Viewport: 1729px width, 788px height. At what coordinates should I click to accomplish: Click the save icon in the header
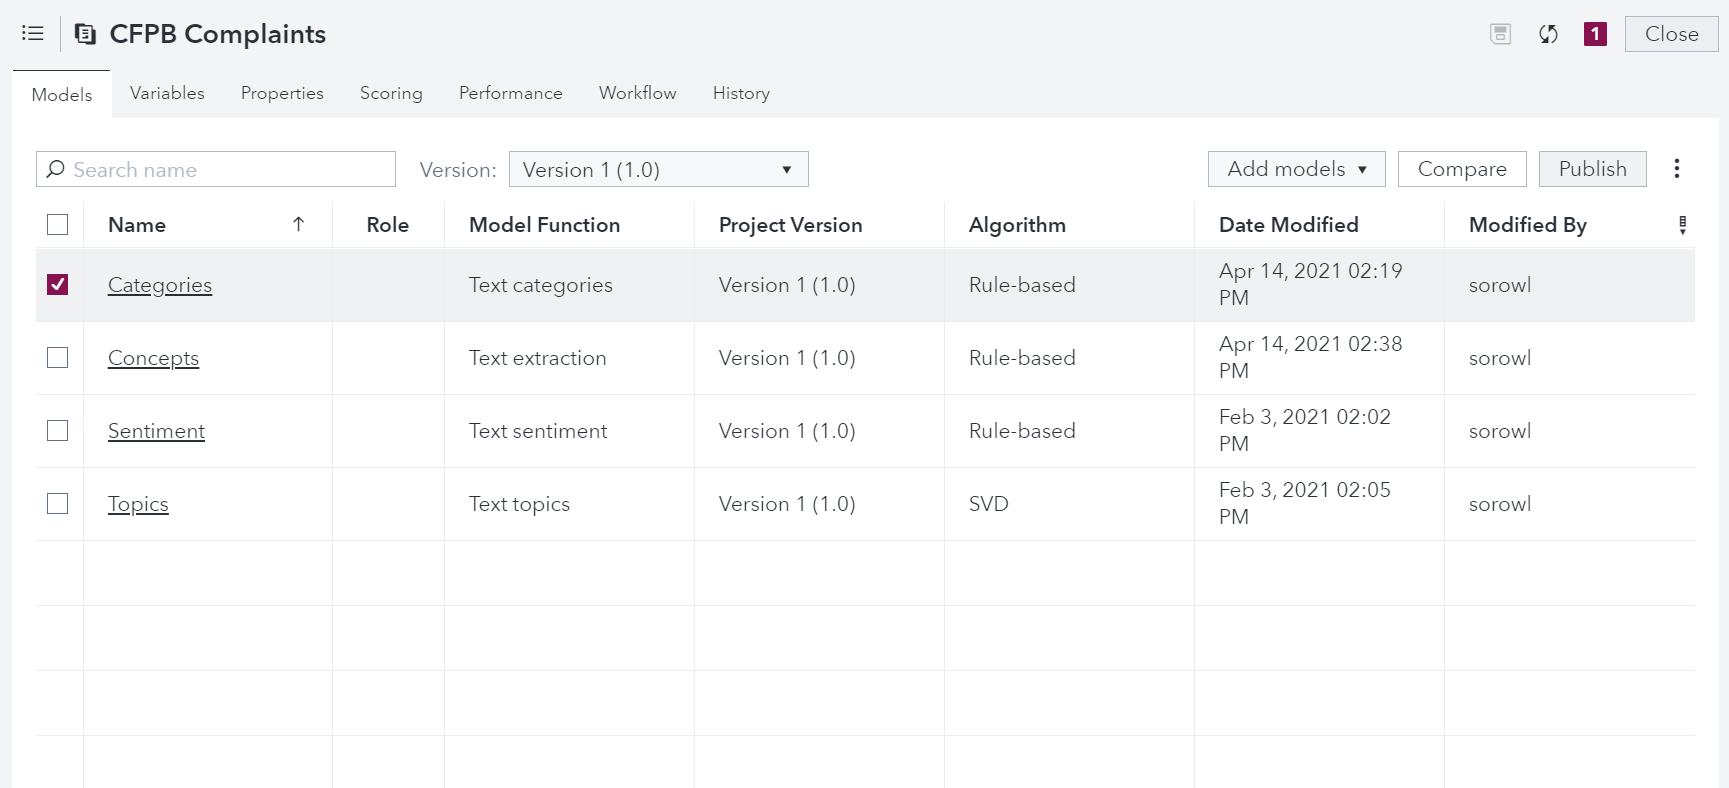click(1500, 34)
